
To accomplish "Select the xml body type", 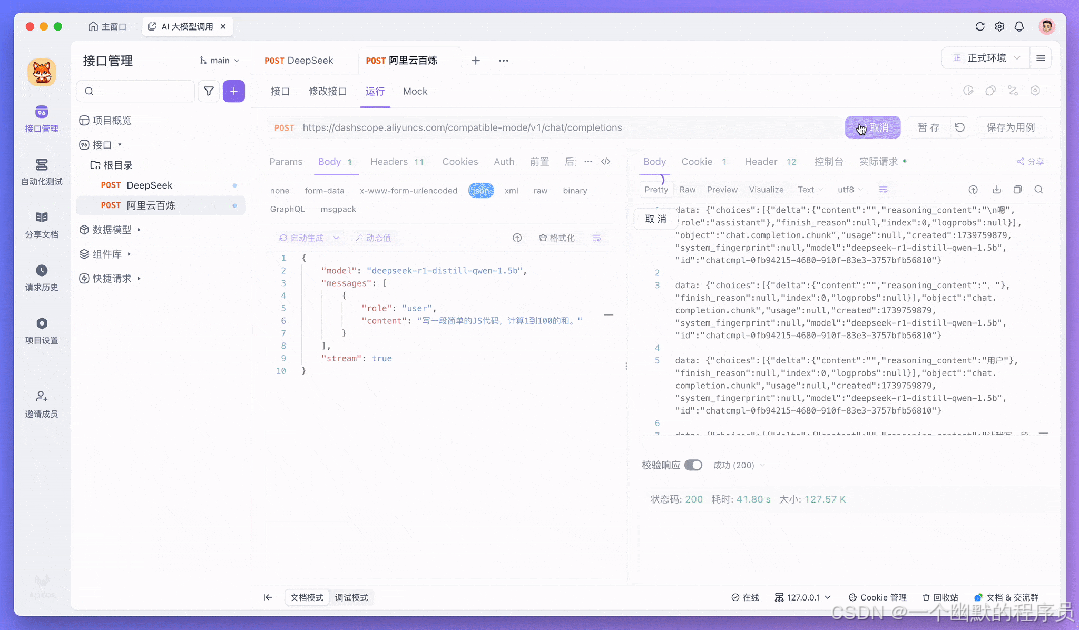I will pyautogui.click(x=511, y=191).
